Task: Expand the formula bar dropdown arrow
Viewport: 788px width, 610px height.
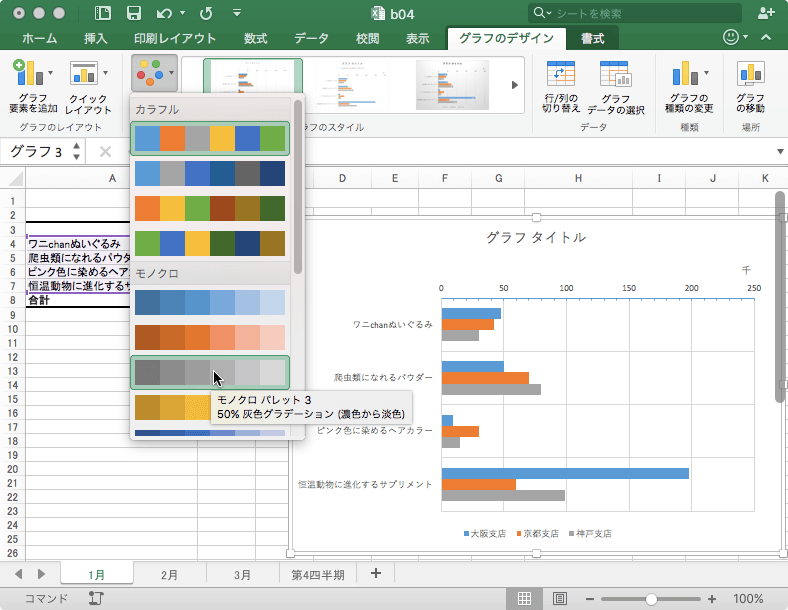Action: click(780, 151)
